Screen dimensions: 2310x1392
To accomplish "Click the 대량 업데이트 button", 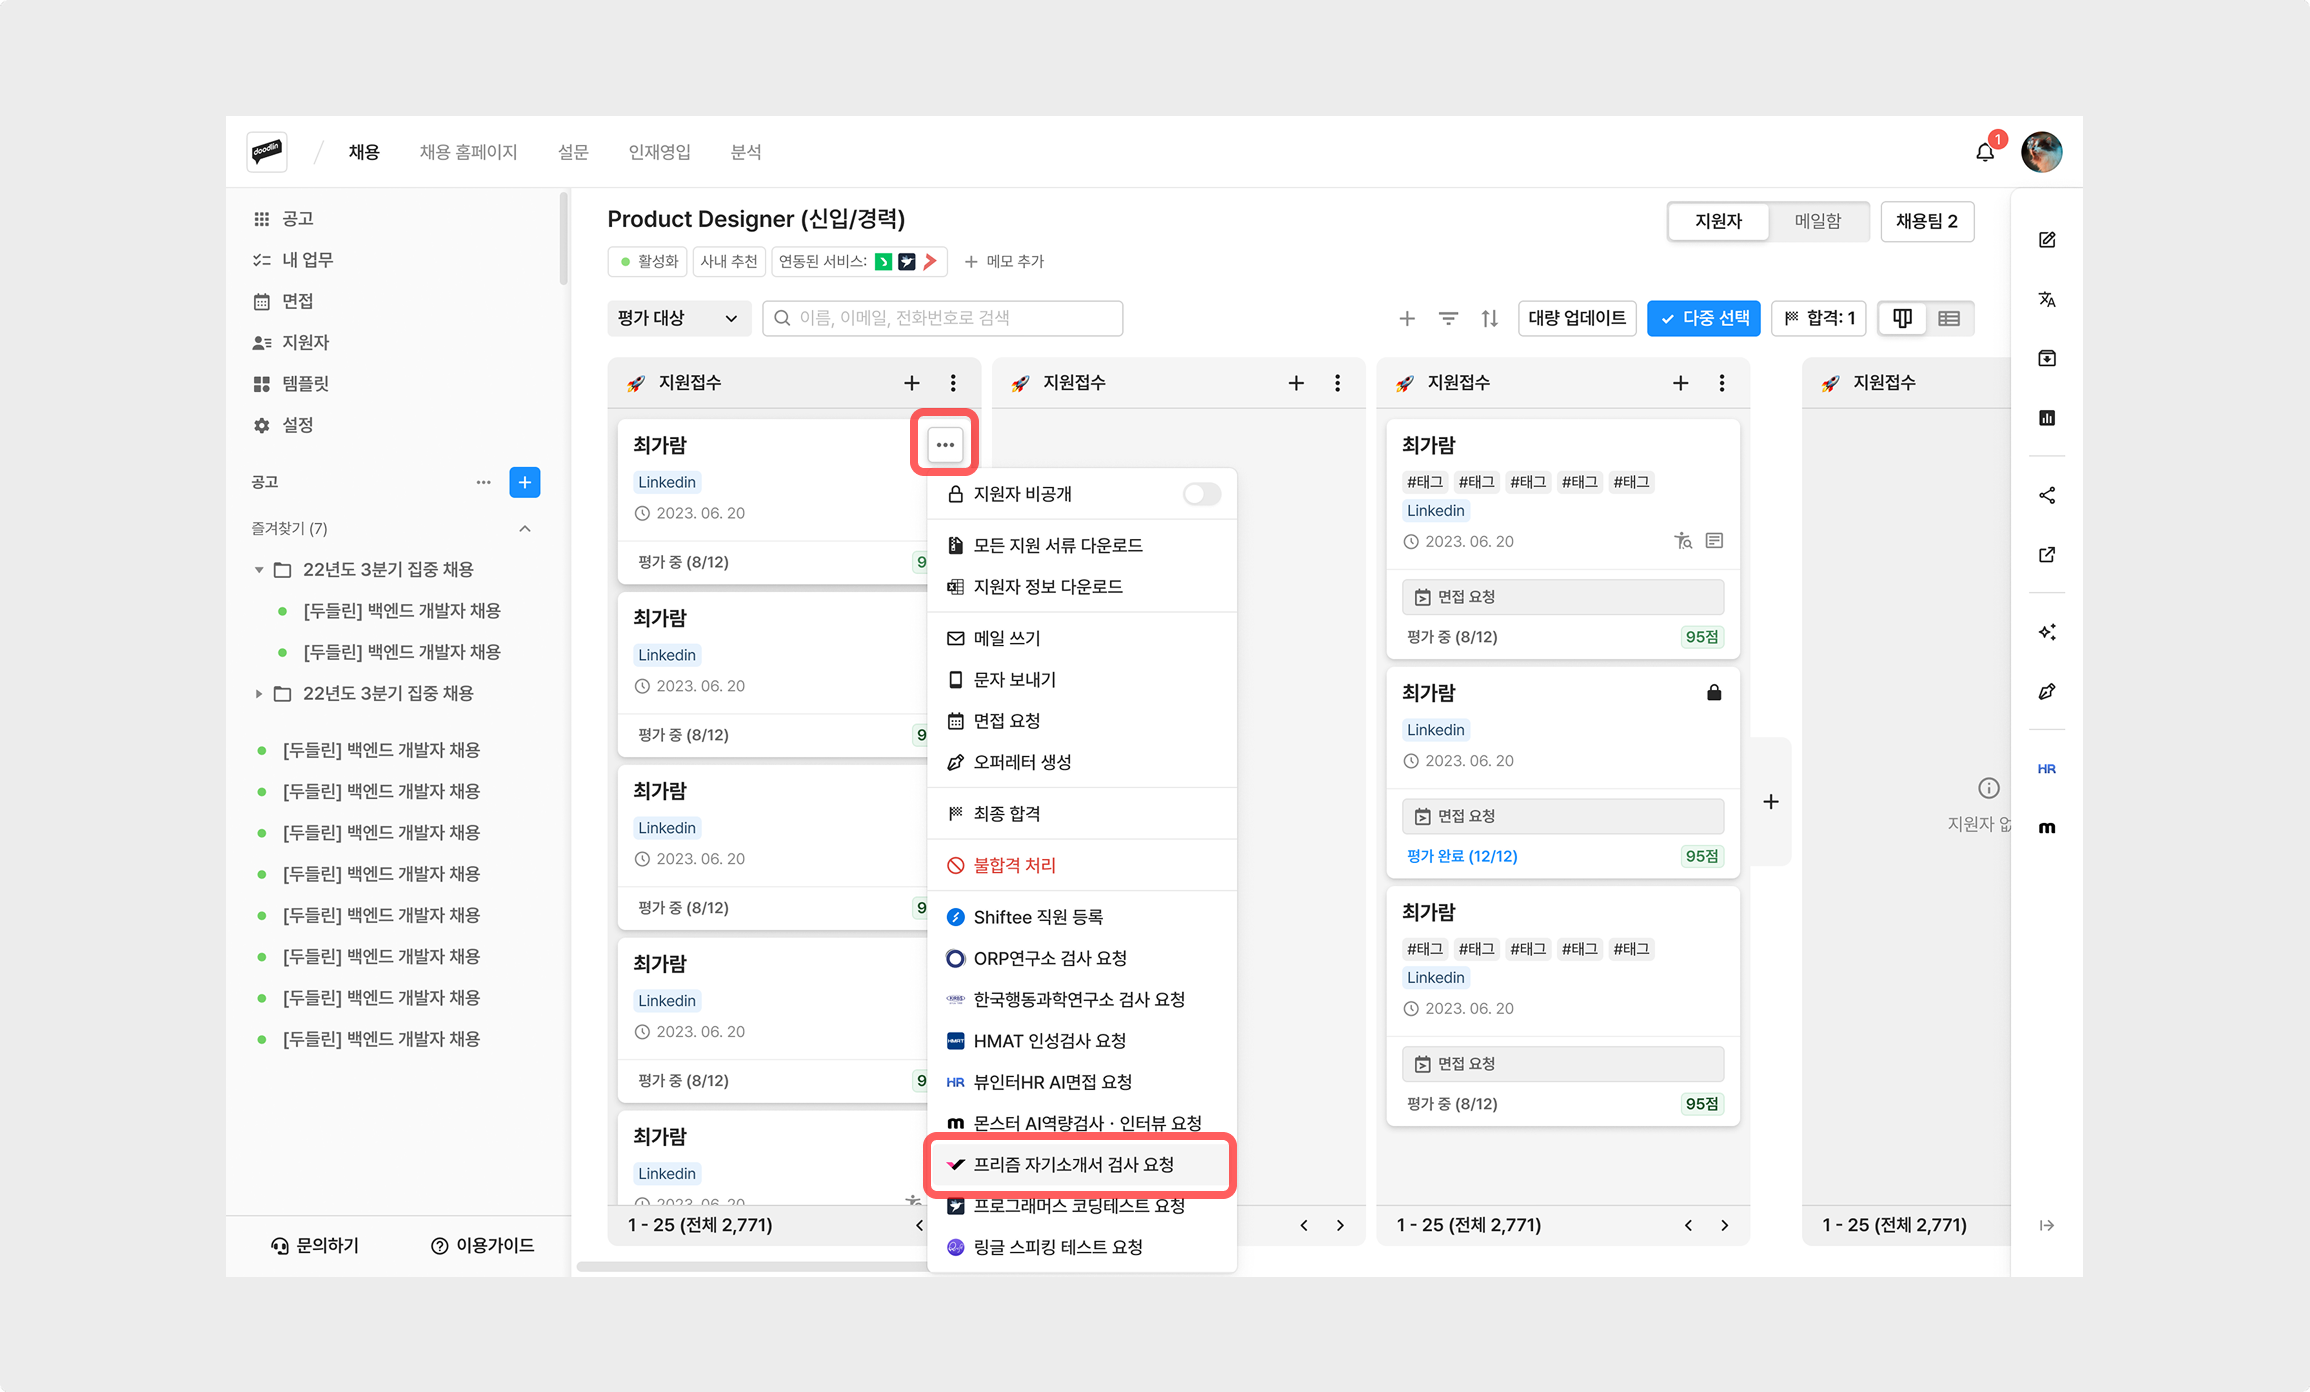I will 1577,318.
